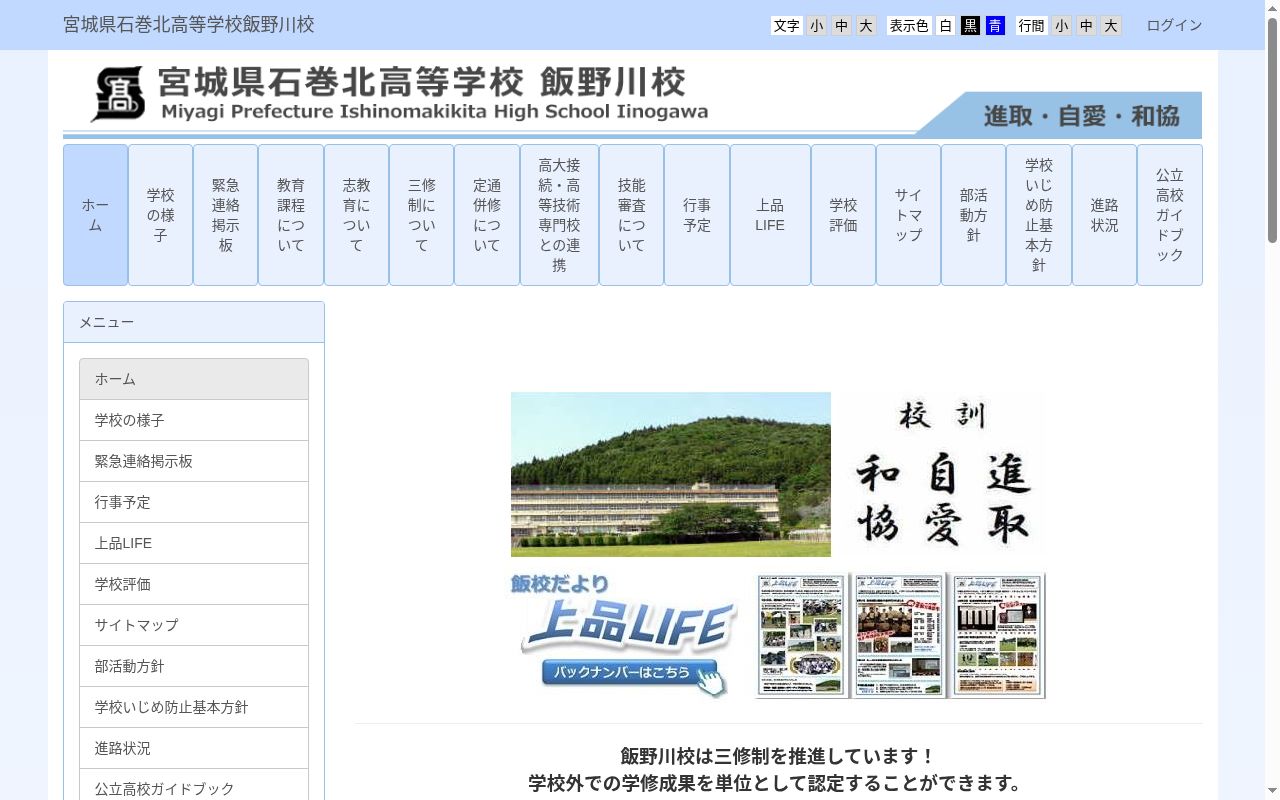Open the 進路状況 tab in top navigation
This screenshot has height=800, width=1280.
coord(1104,215)
